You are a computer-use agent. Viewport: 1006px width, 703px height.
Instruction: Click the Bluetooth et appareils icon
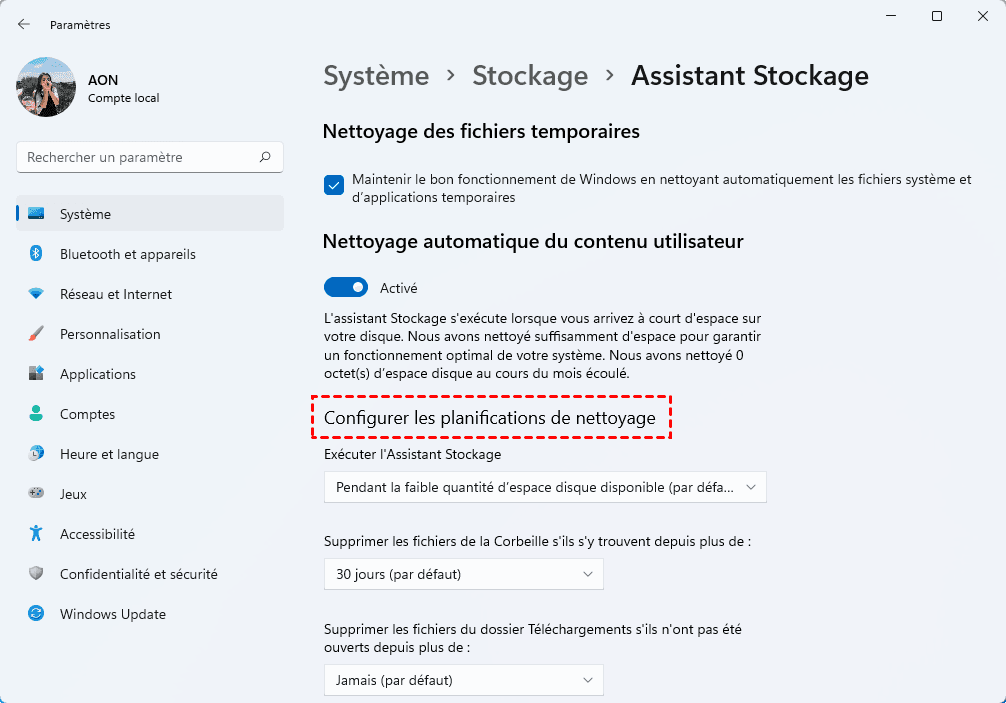point(36,254)
